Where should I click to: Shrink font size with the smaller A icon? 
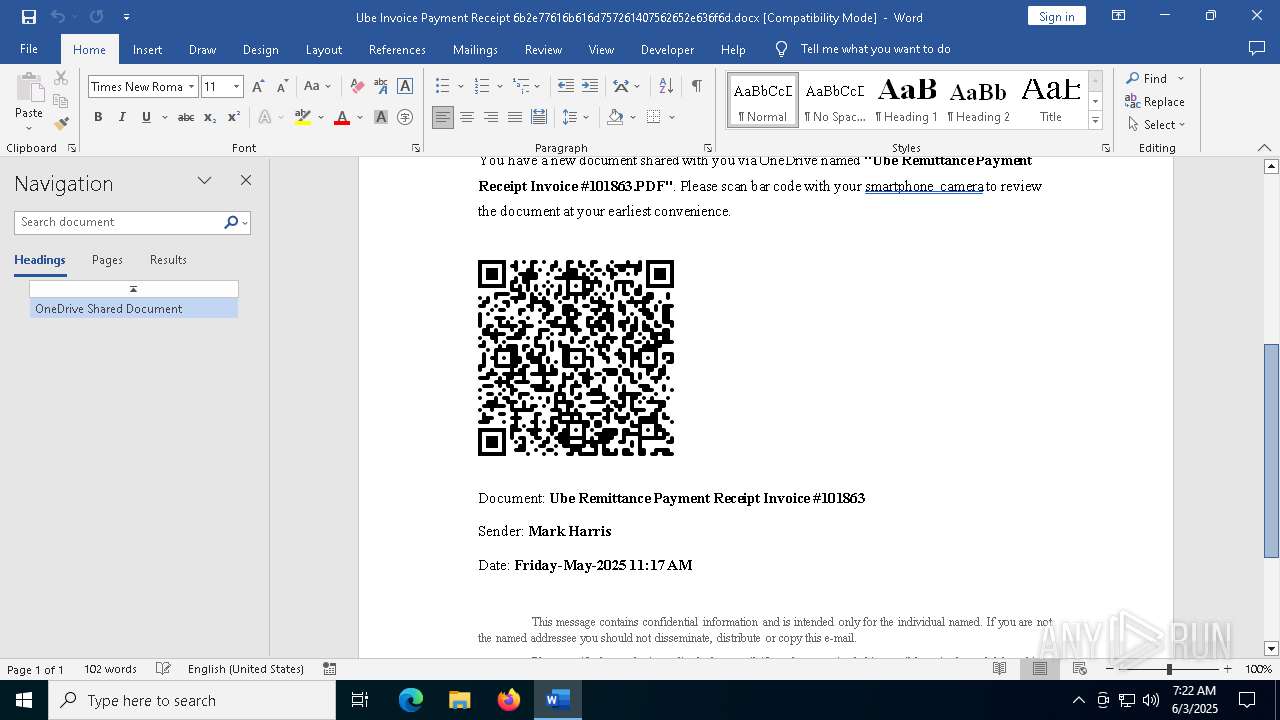pos(282,87)
